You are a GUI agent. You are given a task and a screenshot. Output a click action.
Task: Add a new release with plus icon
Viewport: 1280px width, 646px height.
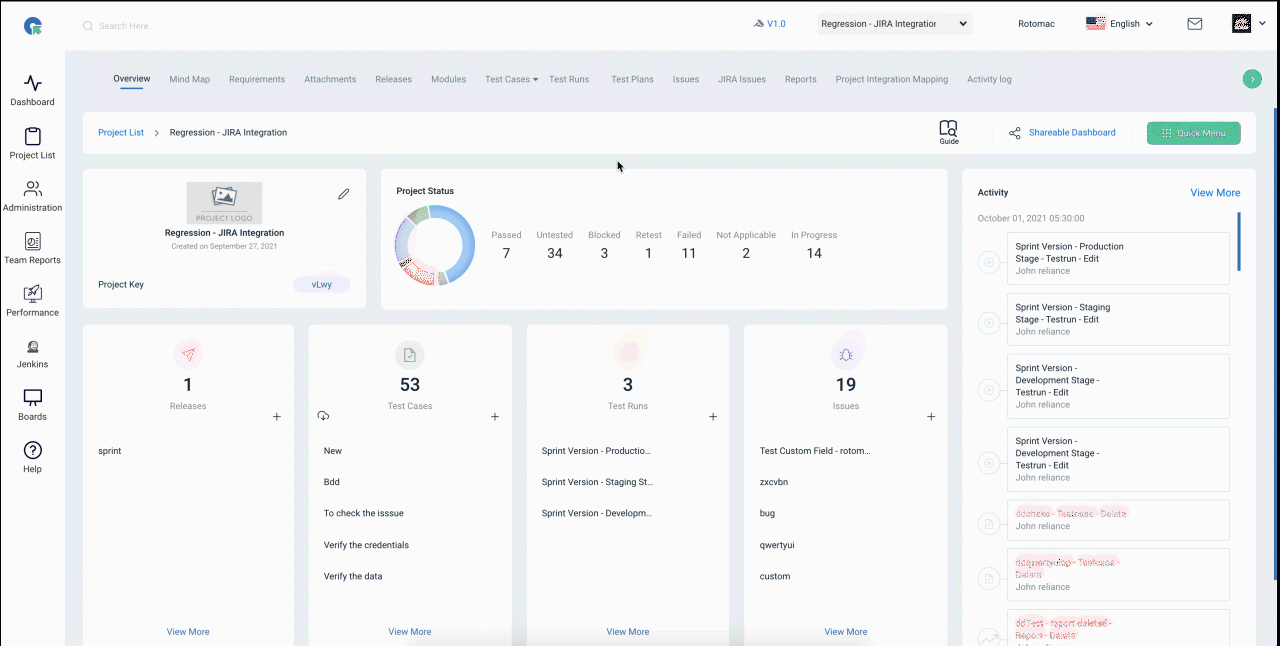click(x=277, y=417)
